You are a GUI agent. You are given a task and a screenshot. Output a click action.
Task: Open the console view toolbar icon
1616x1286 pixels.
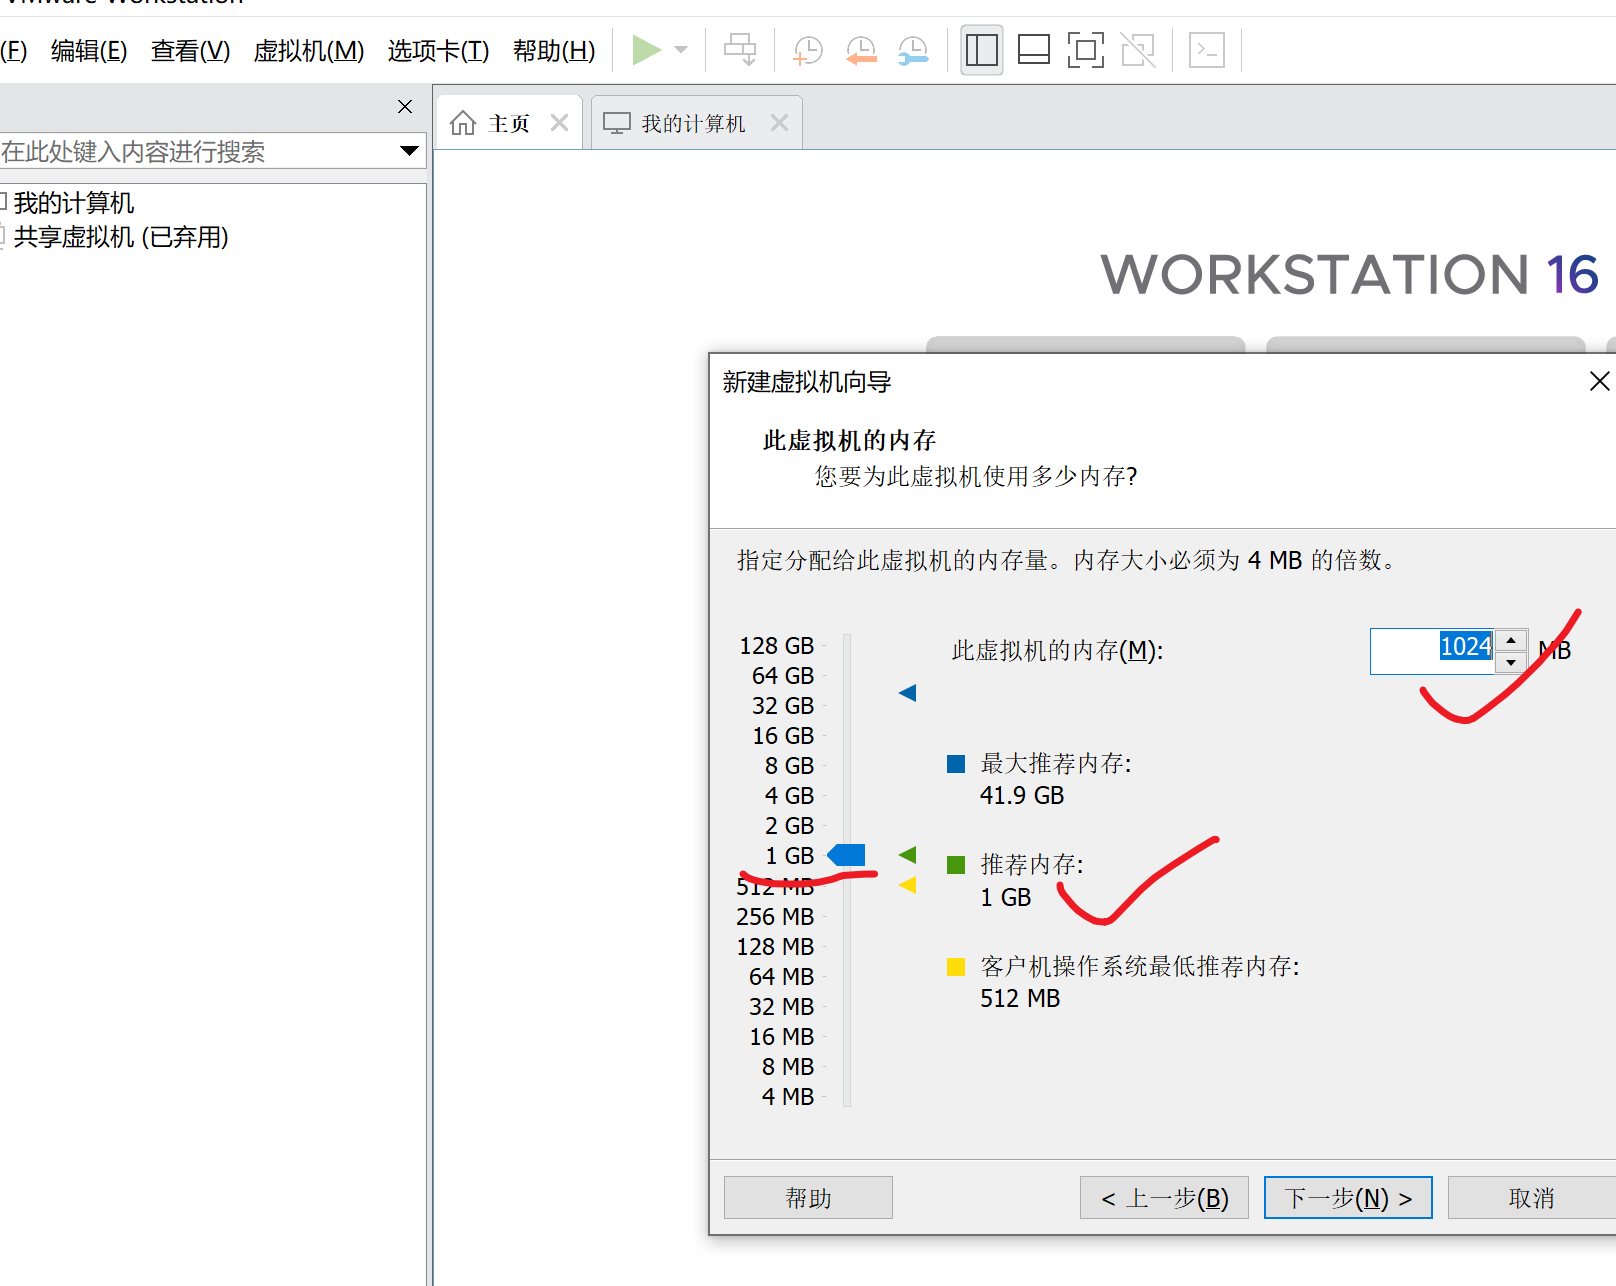(1207, 50)
